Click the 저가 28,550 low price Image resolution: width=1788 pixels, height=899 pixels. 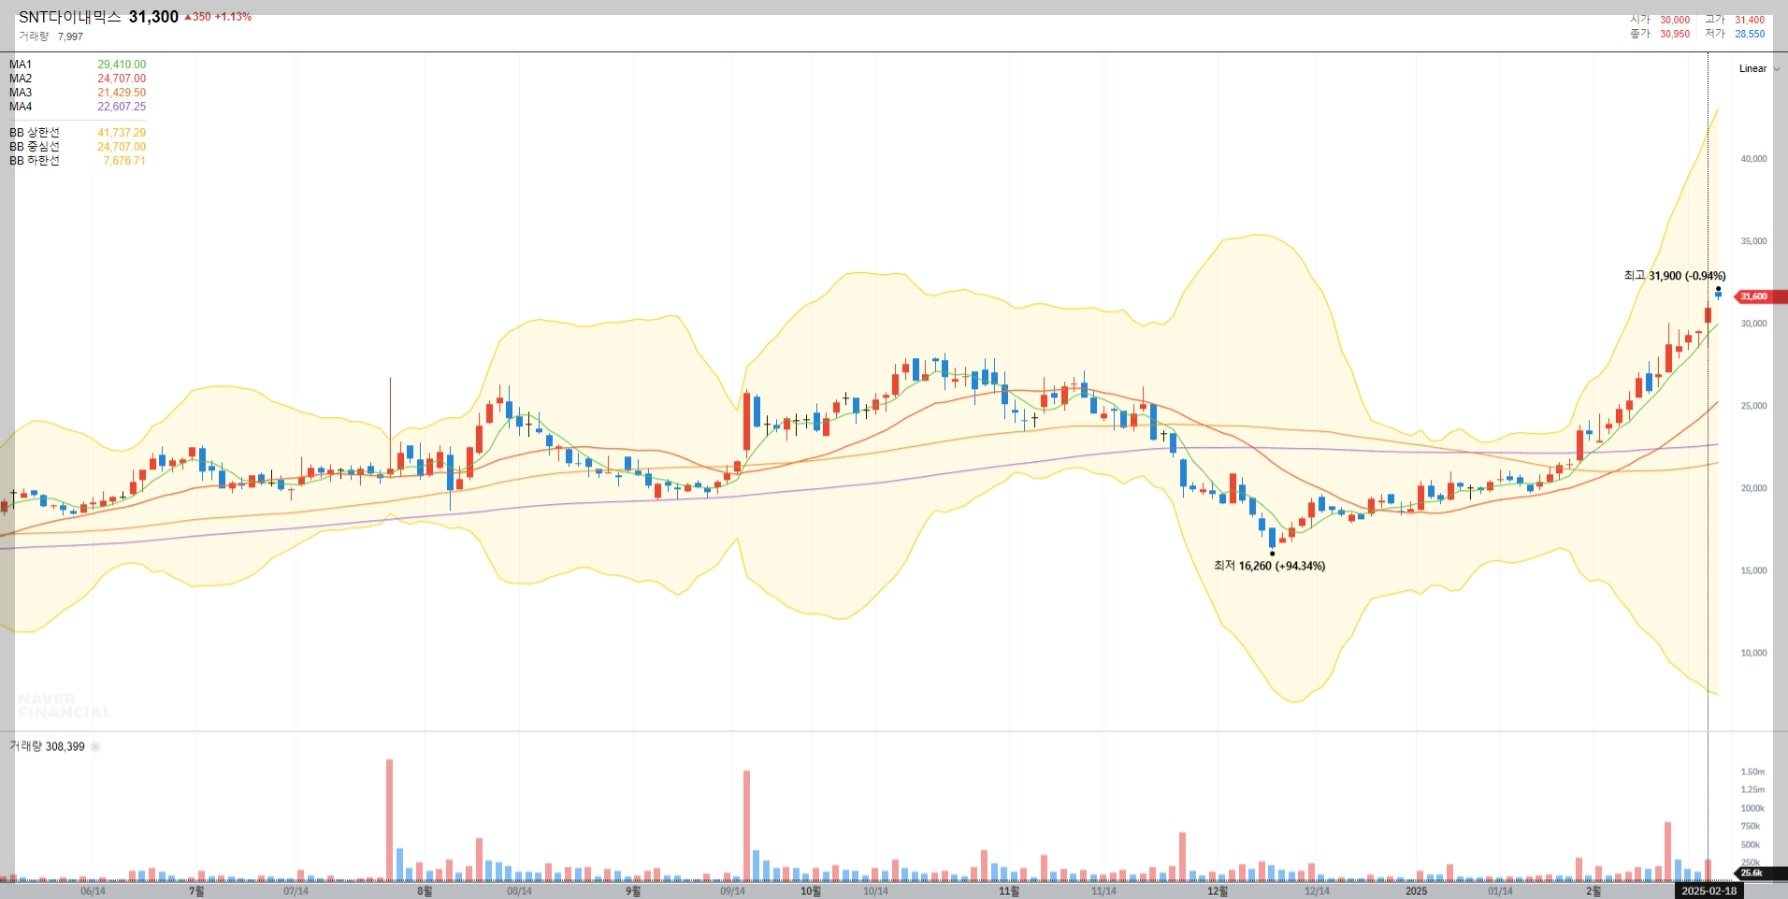pyautogui.click(x=1735, y=34)
